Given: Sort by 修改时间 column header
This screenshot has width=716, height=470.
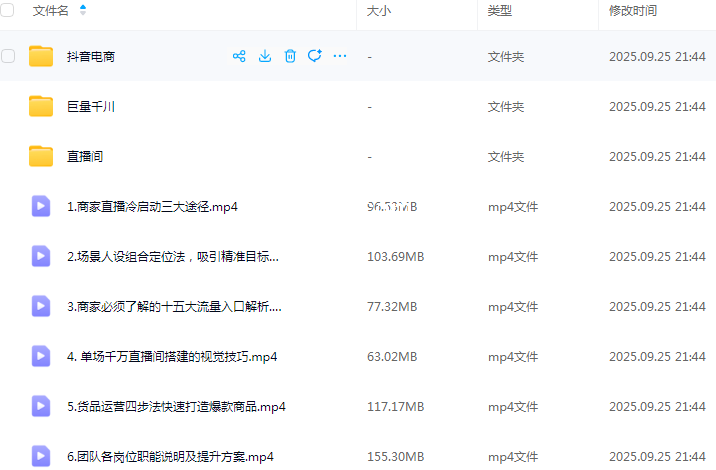Looking at the screenshot, I should (632, 11).
